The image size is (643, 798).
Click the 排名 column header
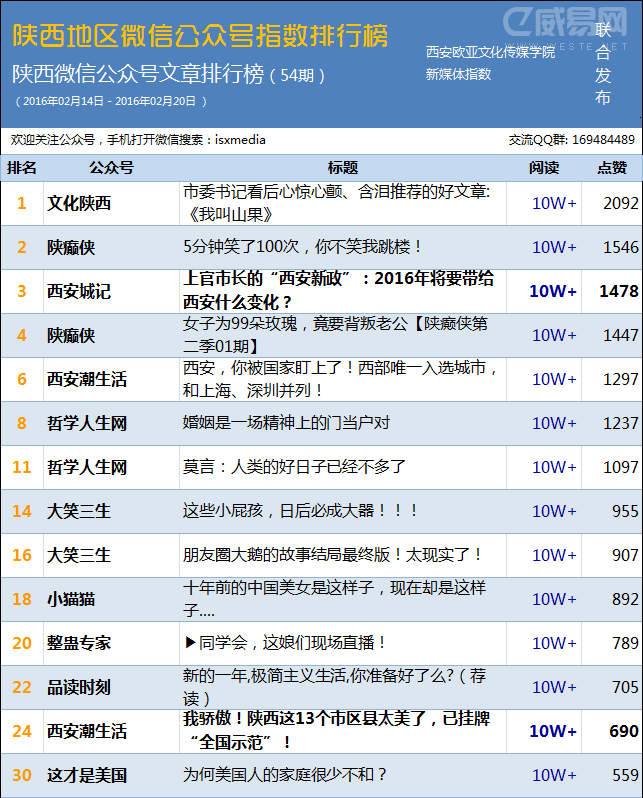pos(21,168)
